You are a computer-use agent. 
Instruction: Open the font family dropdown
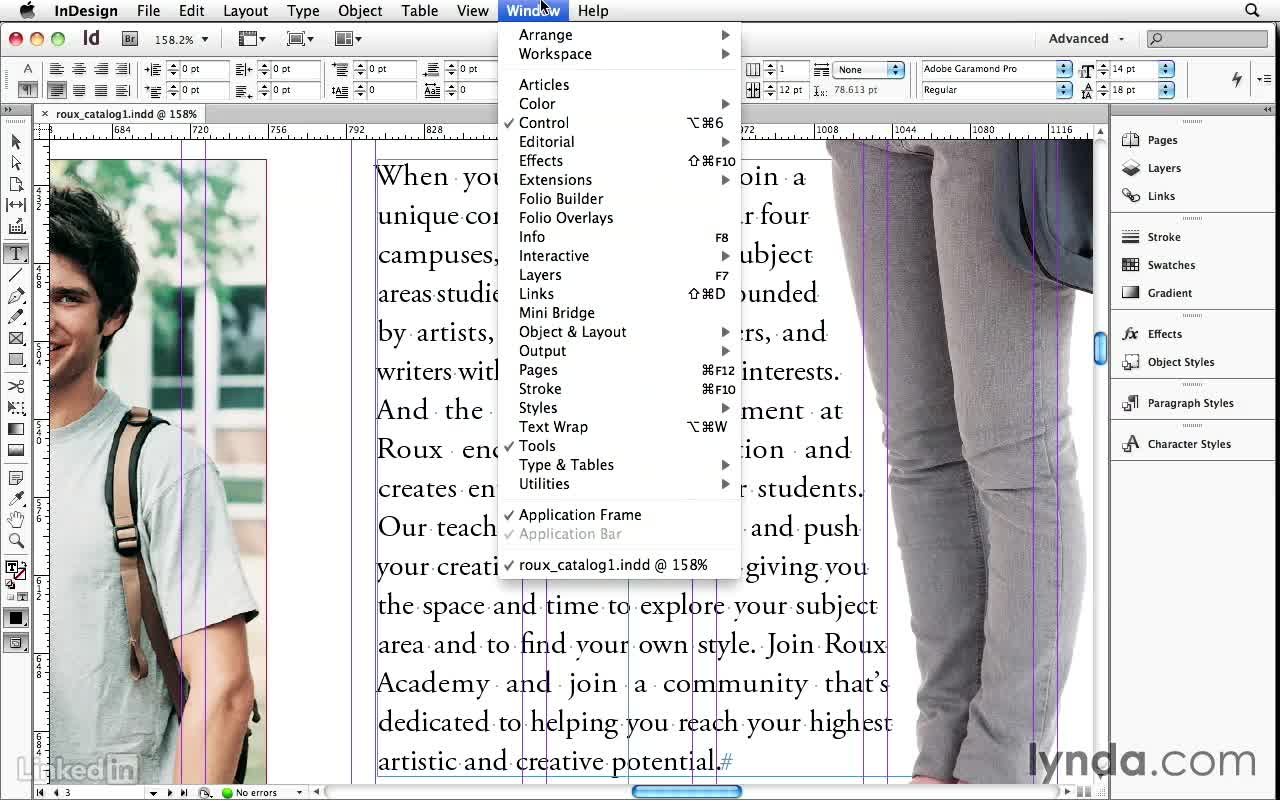[x=1064, y=69]
